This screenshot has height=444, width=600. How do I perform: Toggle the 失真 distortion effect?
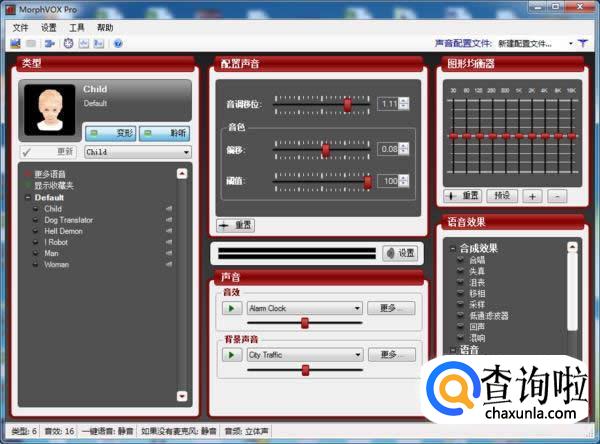point(461,271)
